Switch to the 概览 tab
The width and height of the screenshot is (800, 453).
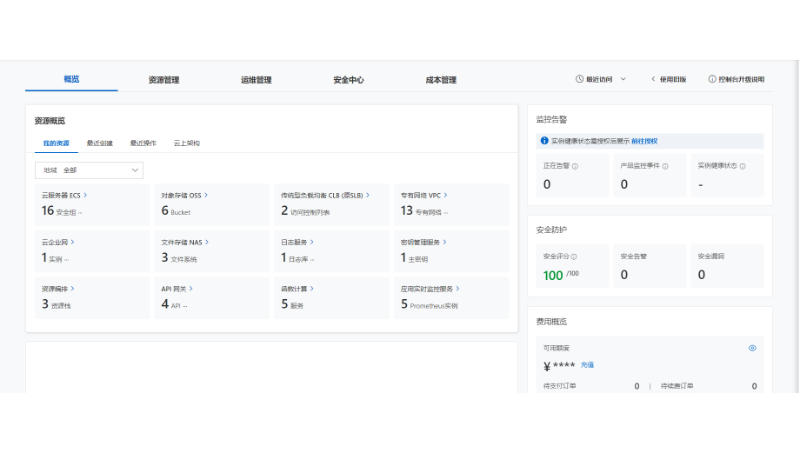pos(71,79)
